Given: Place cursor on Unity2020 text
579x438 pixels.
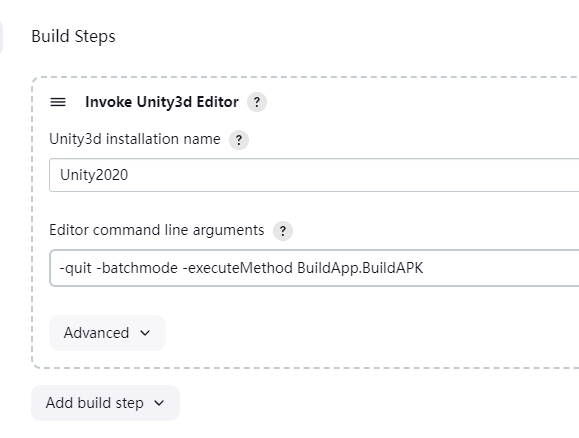Looking at the screenshot, I should (94, 175).
